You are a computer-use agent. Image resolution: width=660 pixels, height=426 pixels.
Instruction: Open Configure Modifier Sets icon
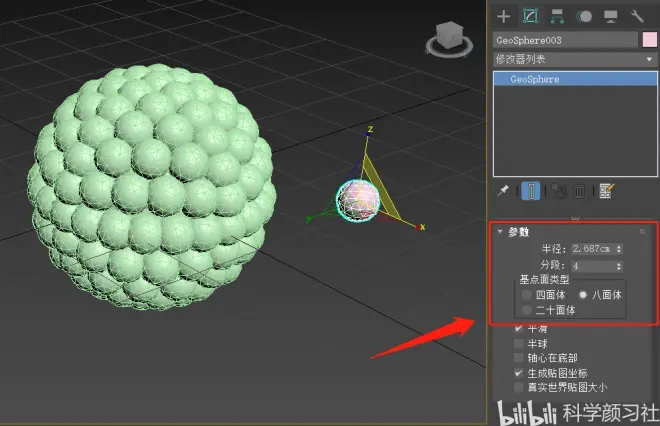(607, 191)
